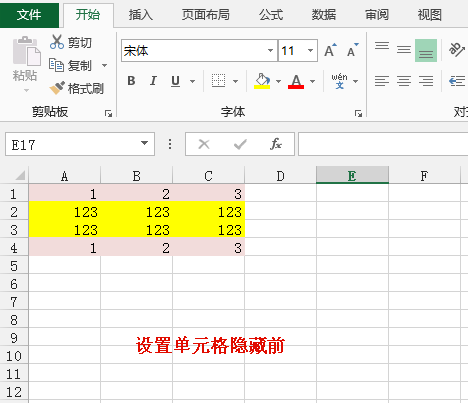Click the Increase Font Size icon
The width and height of the screenshot is (468, 403).
coord(330,50)
